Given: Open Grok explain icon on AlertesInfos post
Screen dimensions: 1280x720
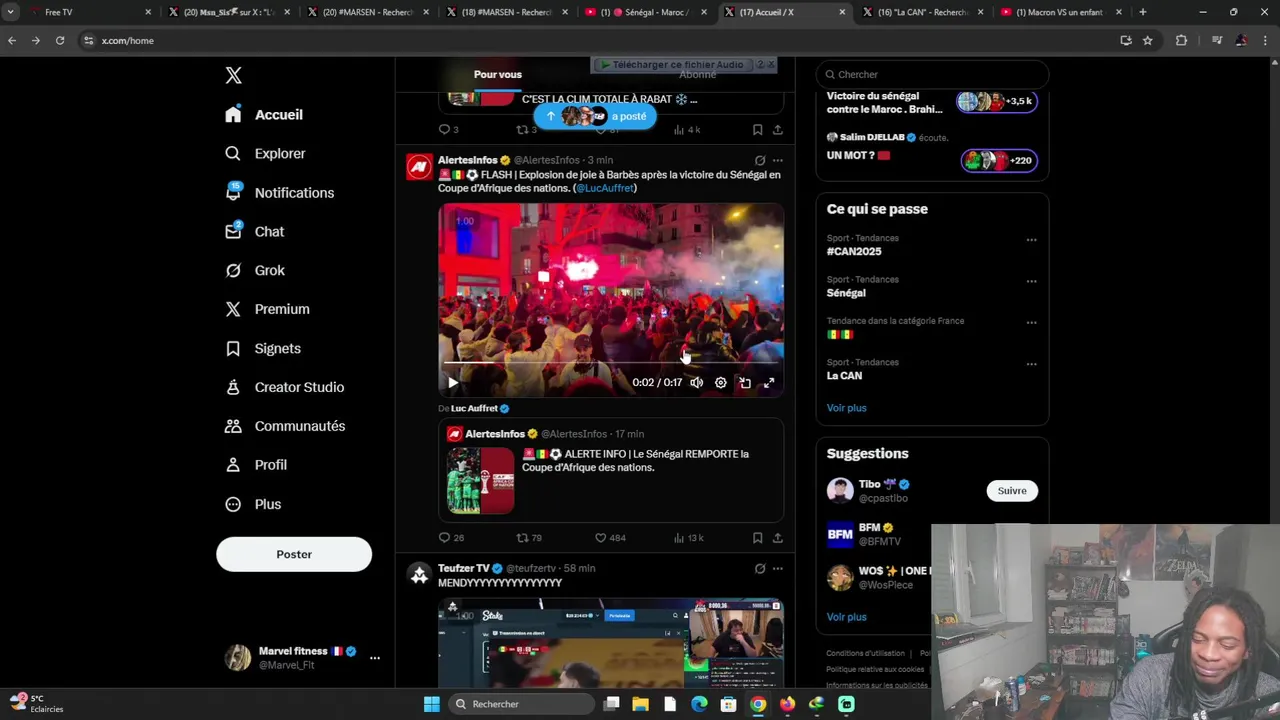Looking at the screenshot, I should coord(760,160).
